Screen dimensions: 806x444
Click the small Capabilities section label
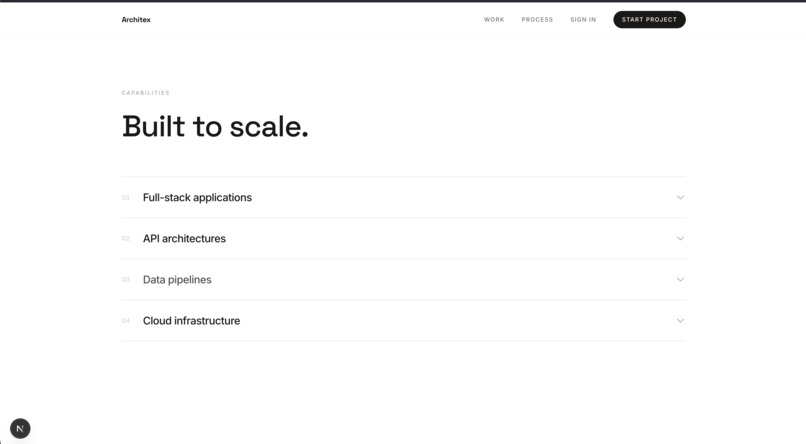pyautogui.click(x=145, y=93)
